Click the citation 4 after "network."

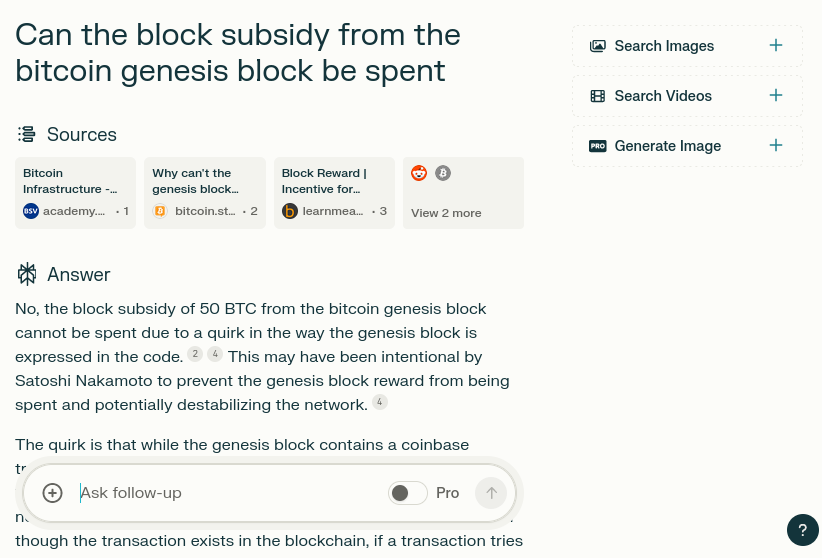click(x=379, y=402)
